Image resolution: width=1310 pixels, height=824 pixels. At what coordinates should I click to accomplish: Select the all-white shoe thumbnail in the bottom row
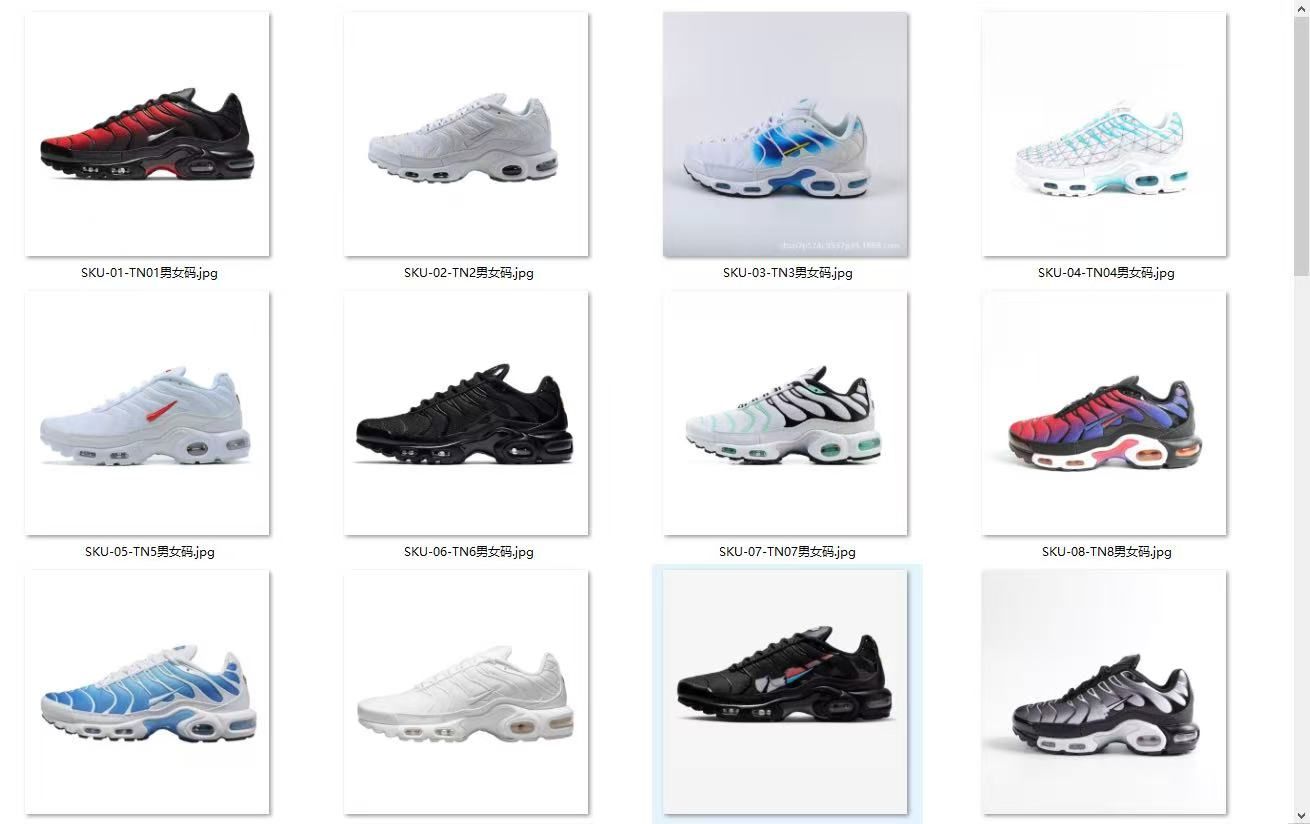click(466, 692)
